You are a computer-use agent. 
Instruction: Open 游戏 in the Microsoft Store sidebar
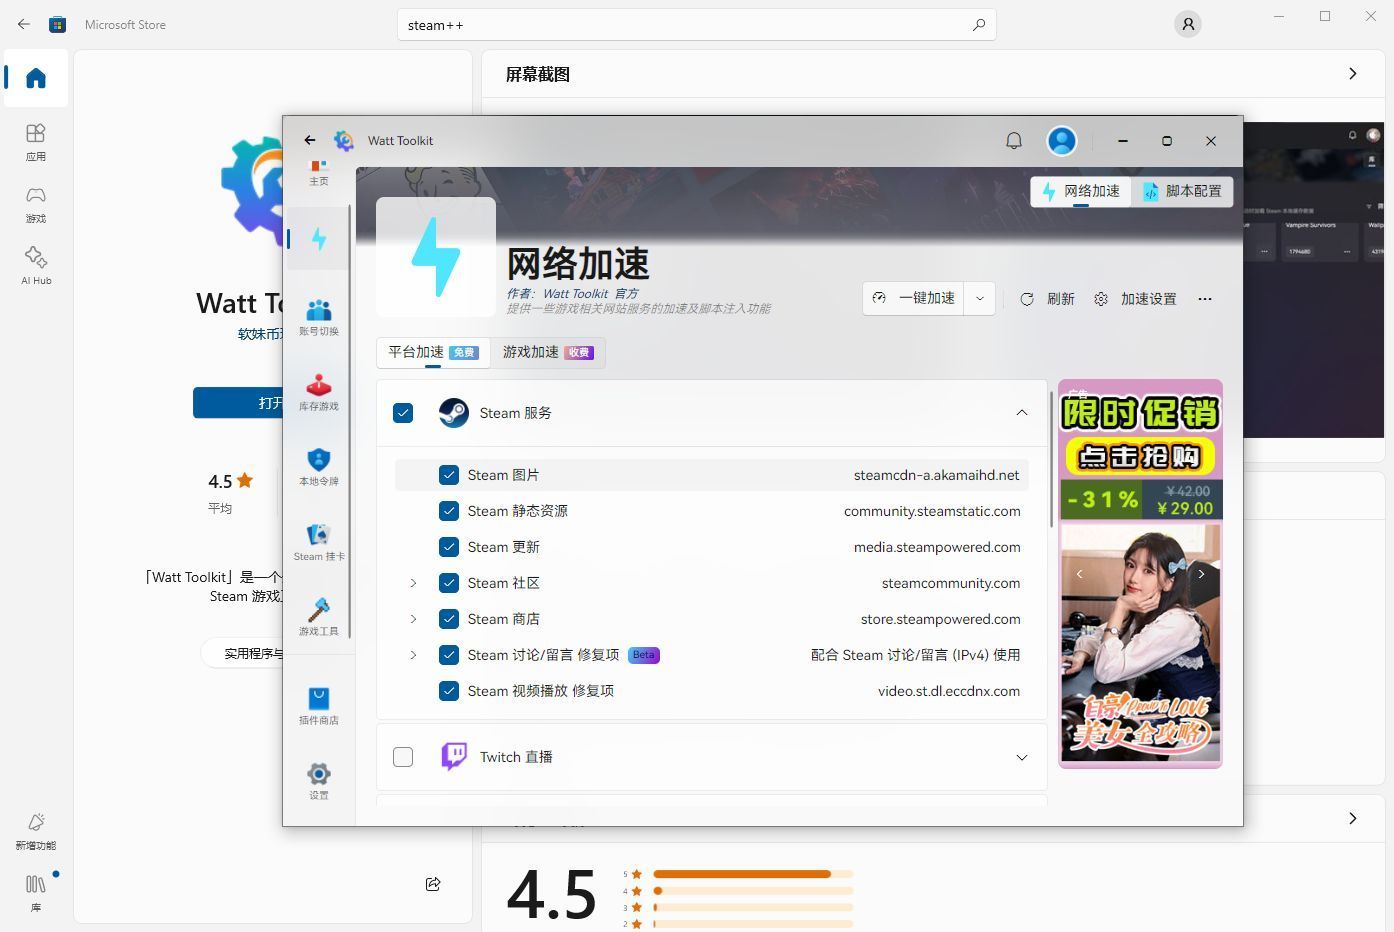click(36, 204)
